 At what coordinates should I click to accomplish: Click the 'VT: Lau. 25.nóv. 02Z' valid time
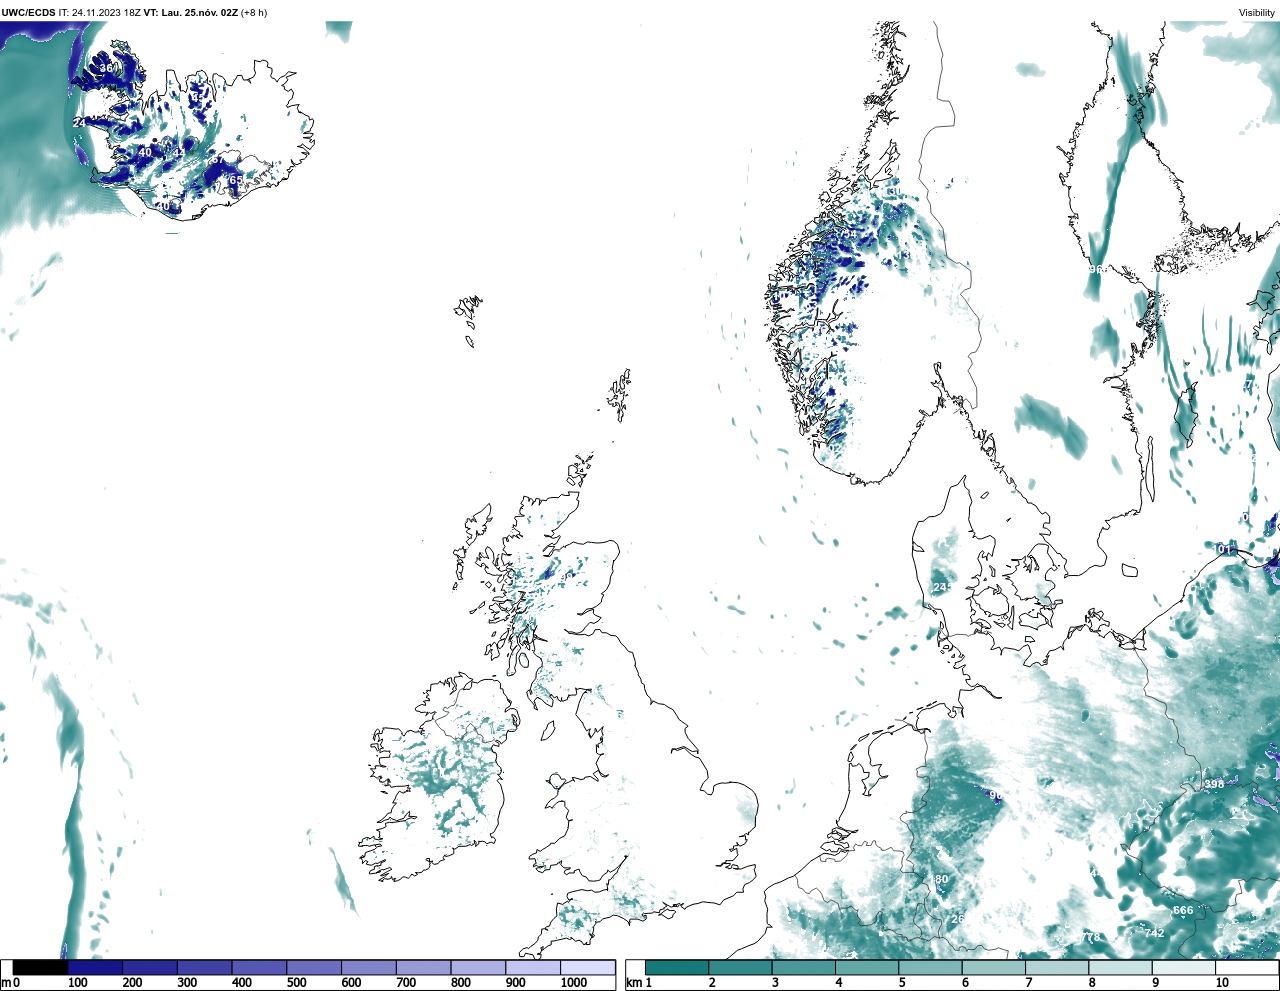click(x=190, y=13)
